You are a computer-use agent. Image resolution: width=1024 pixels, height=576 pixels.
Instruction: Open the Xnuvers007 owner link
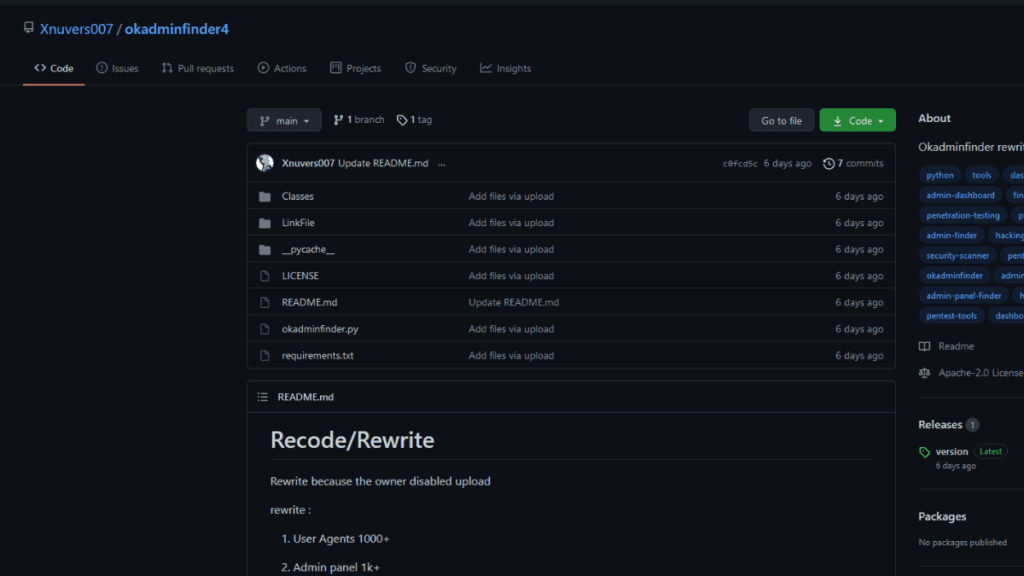click(x=76, y=29)
